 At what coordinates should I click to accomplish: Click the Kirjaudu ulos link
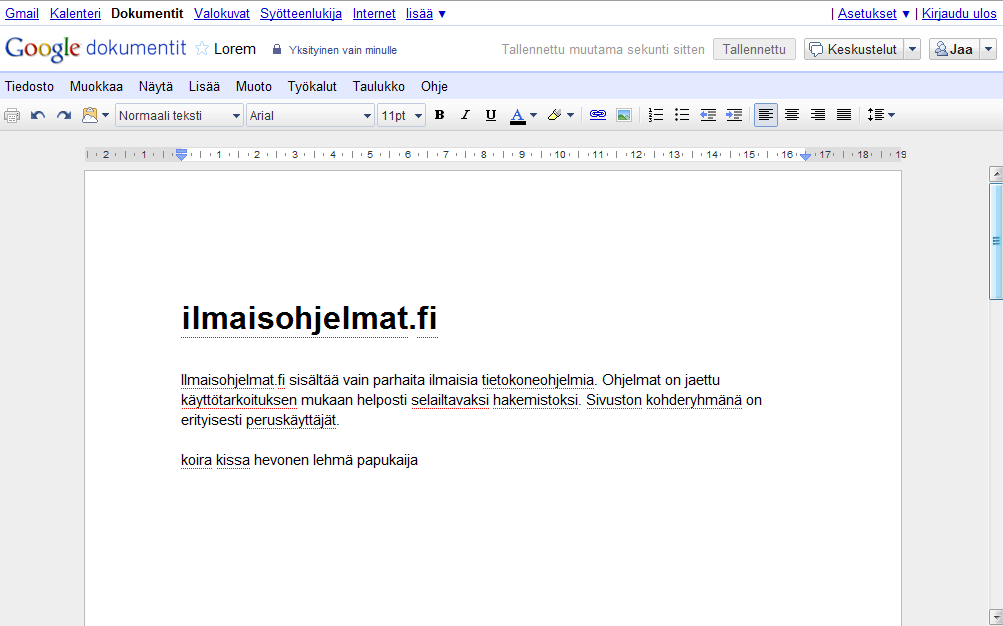click(959, 13)
